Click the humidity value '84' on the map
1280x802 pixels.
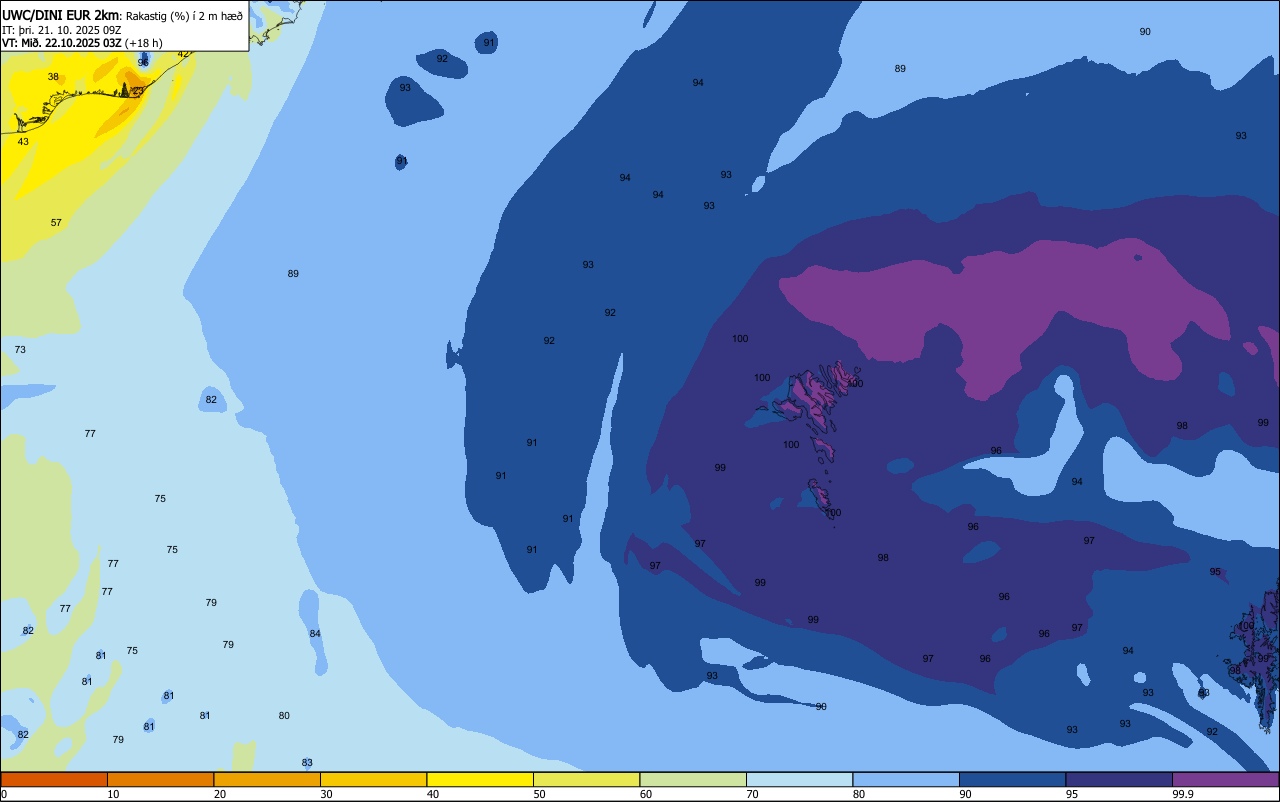(x=315, y=634)
